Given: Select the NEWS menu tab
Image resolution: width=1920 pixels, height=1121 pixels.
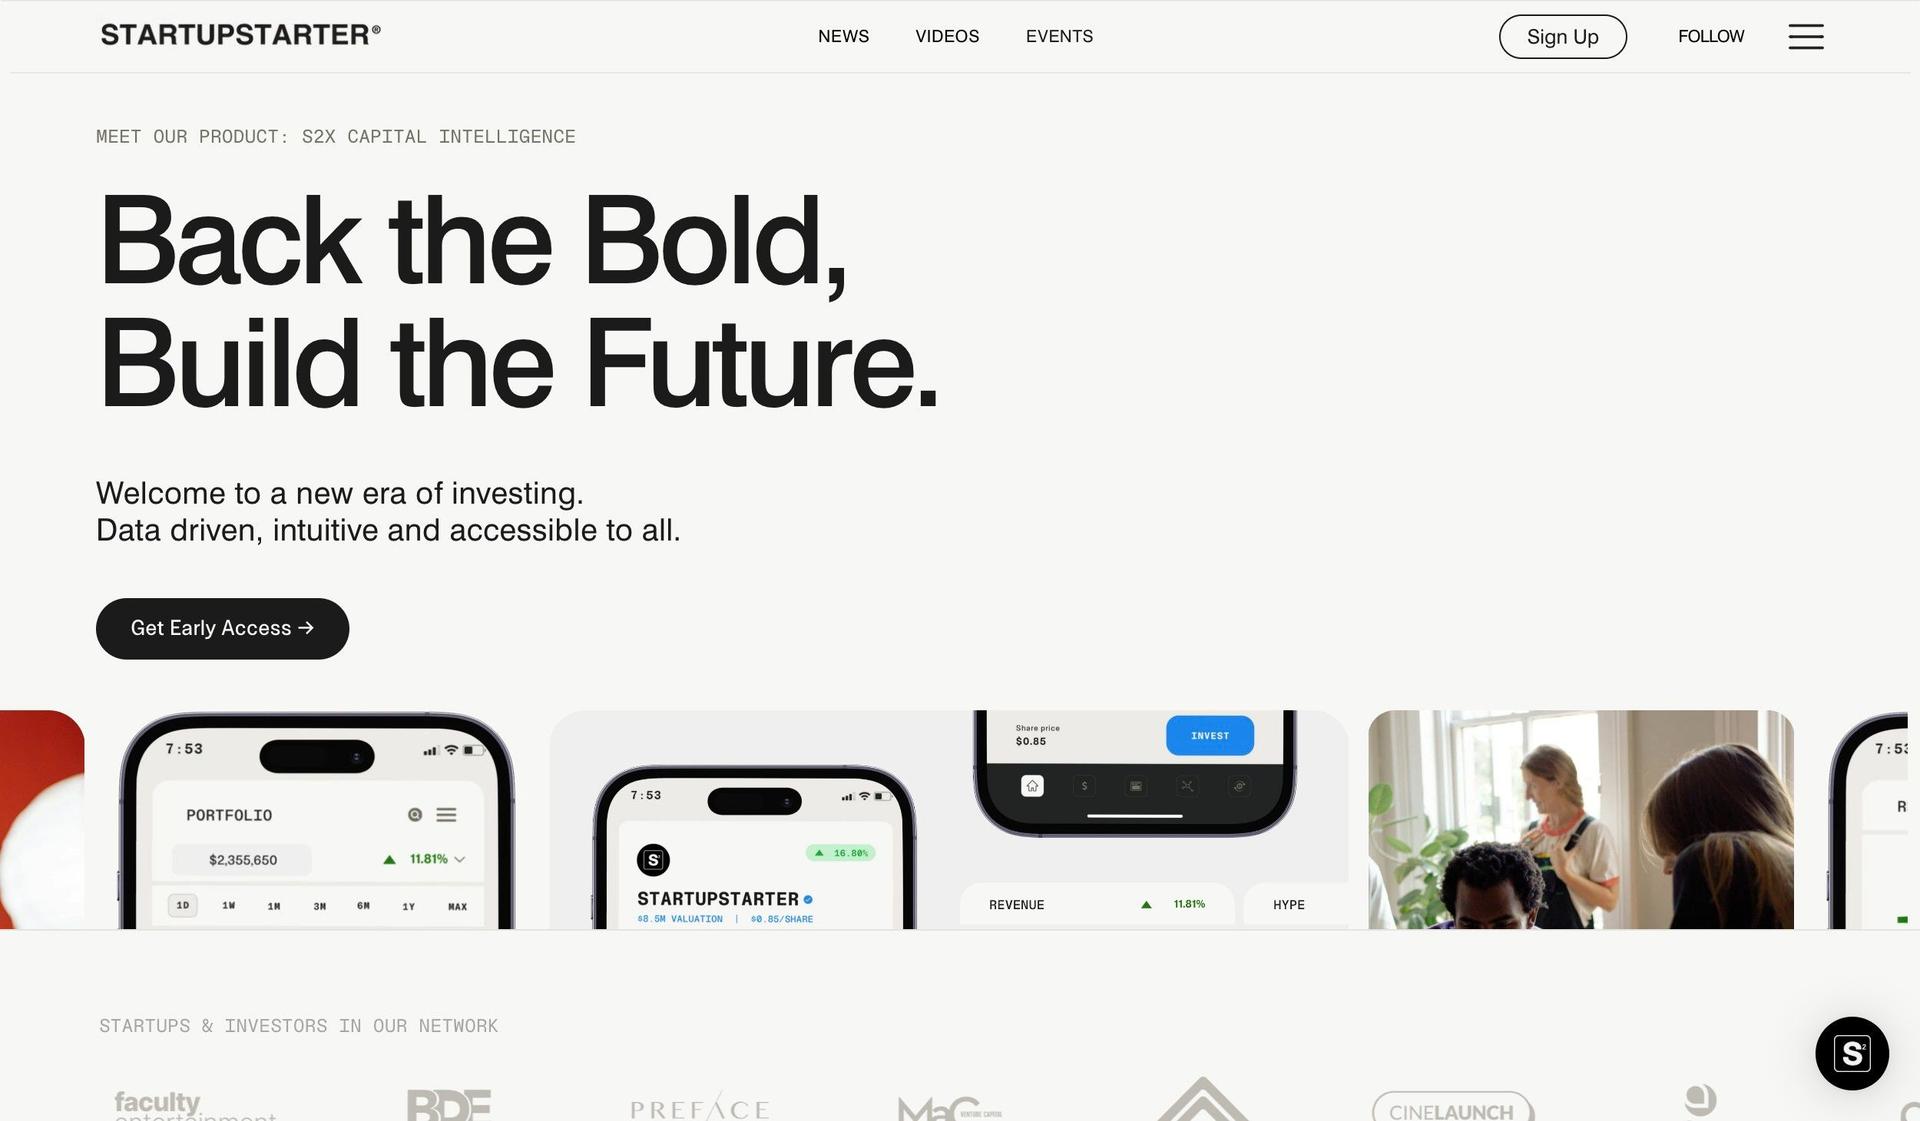Looking at the screenshot, I should [843, 36].
